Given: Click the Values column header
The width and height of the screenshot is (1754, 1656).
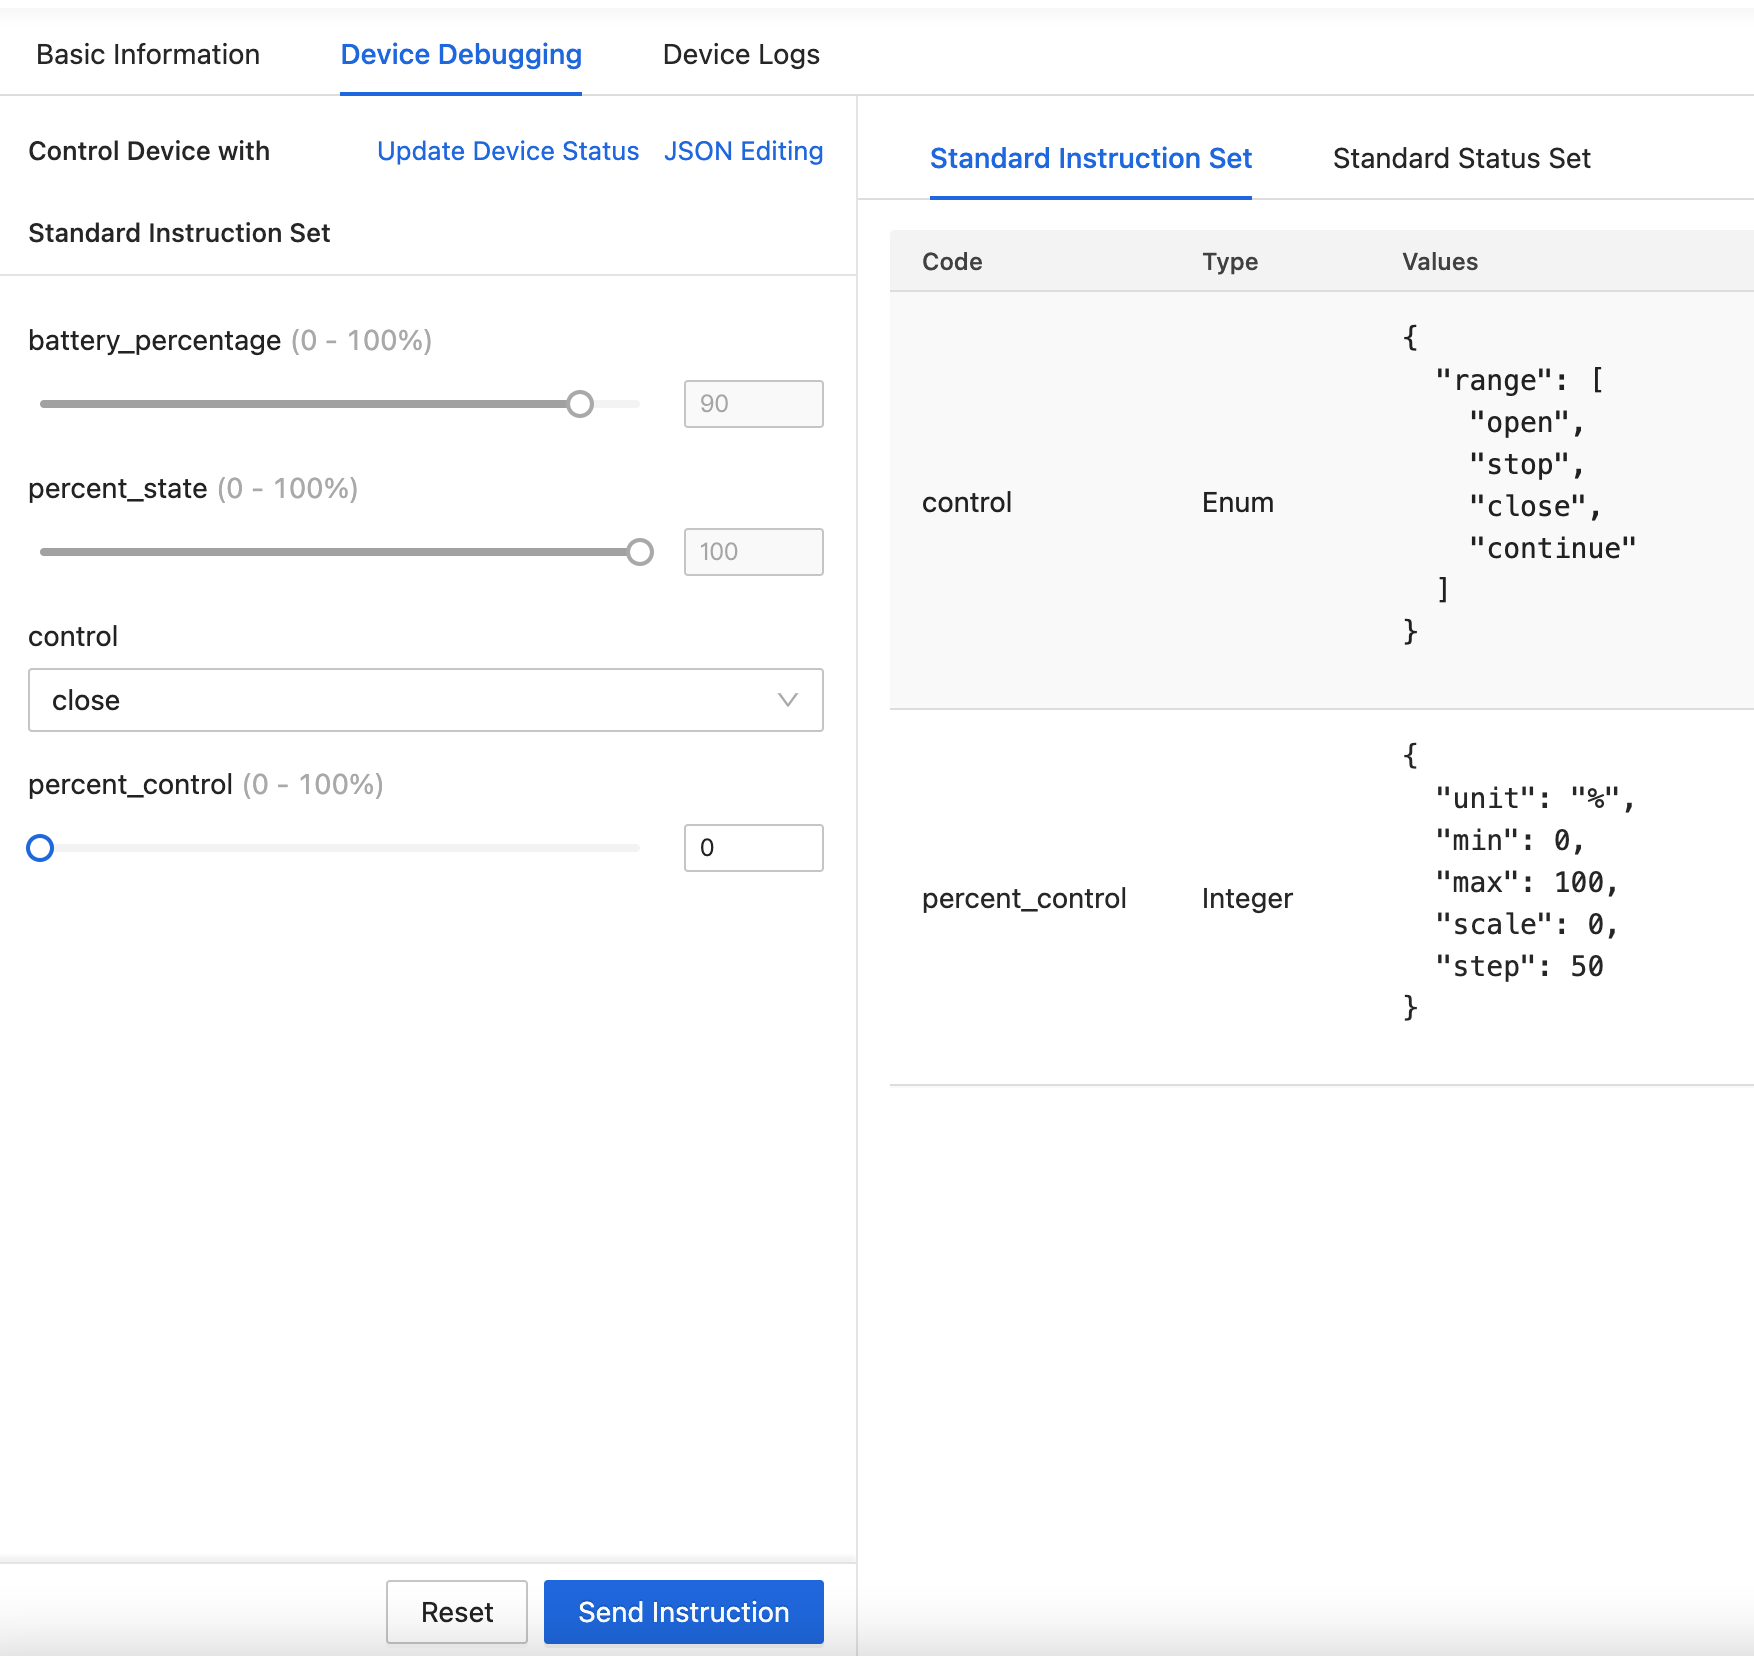Looking at the screenshot, I should click(1440, 261).
